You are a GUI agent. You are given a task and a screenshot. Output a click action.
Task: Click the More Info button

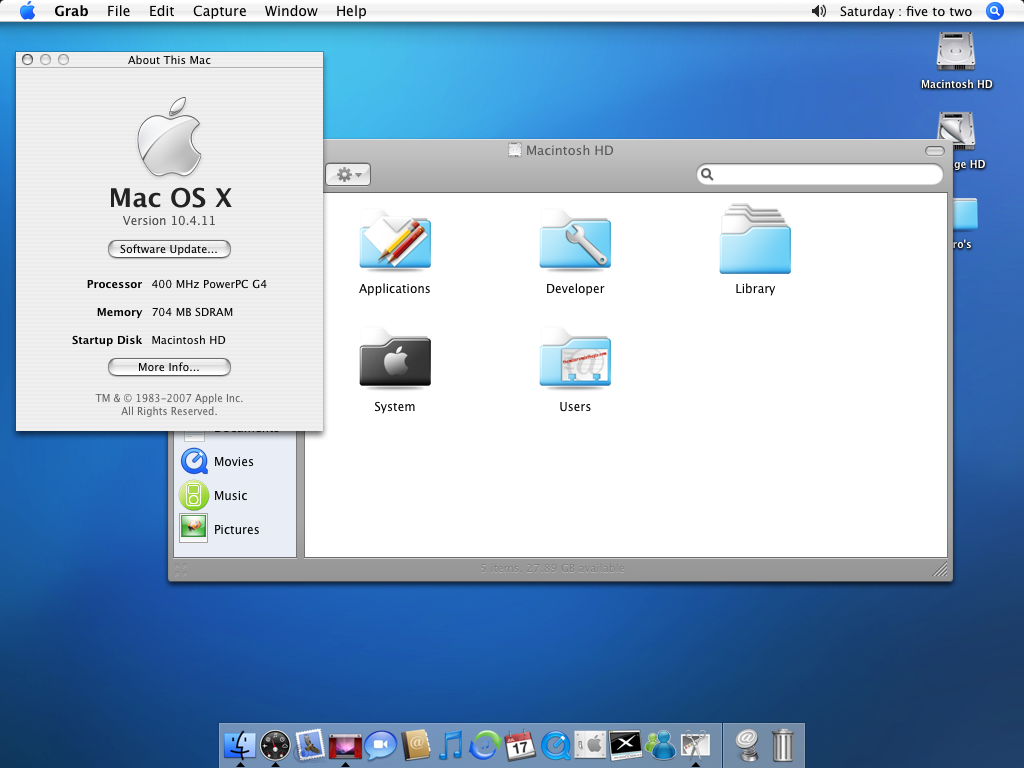[x=169, y=367]
